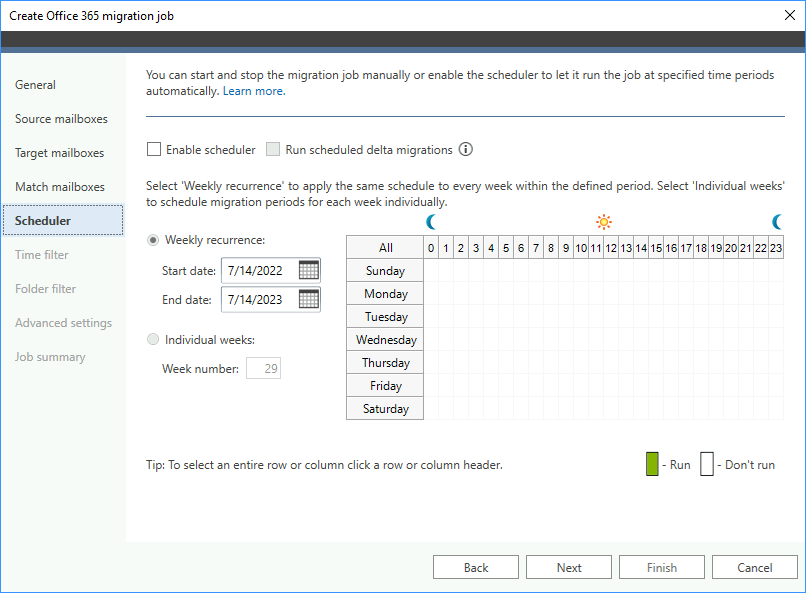This screenshot has width=806, height=593.
Task: Toggle Run scheduled delta migrations checkbox
Action: pyautogui.click(x=273, y=150)
